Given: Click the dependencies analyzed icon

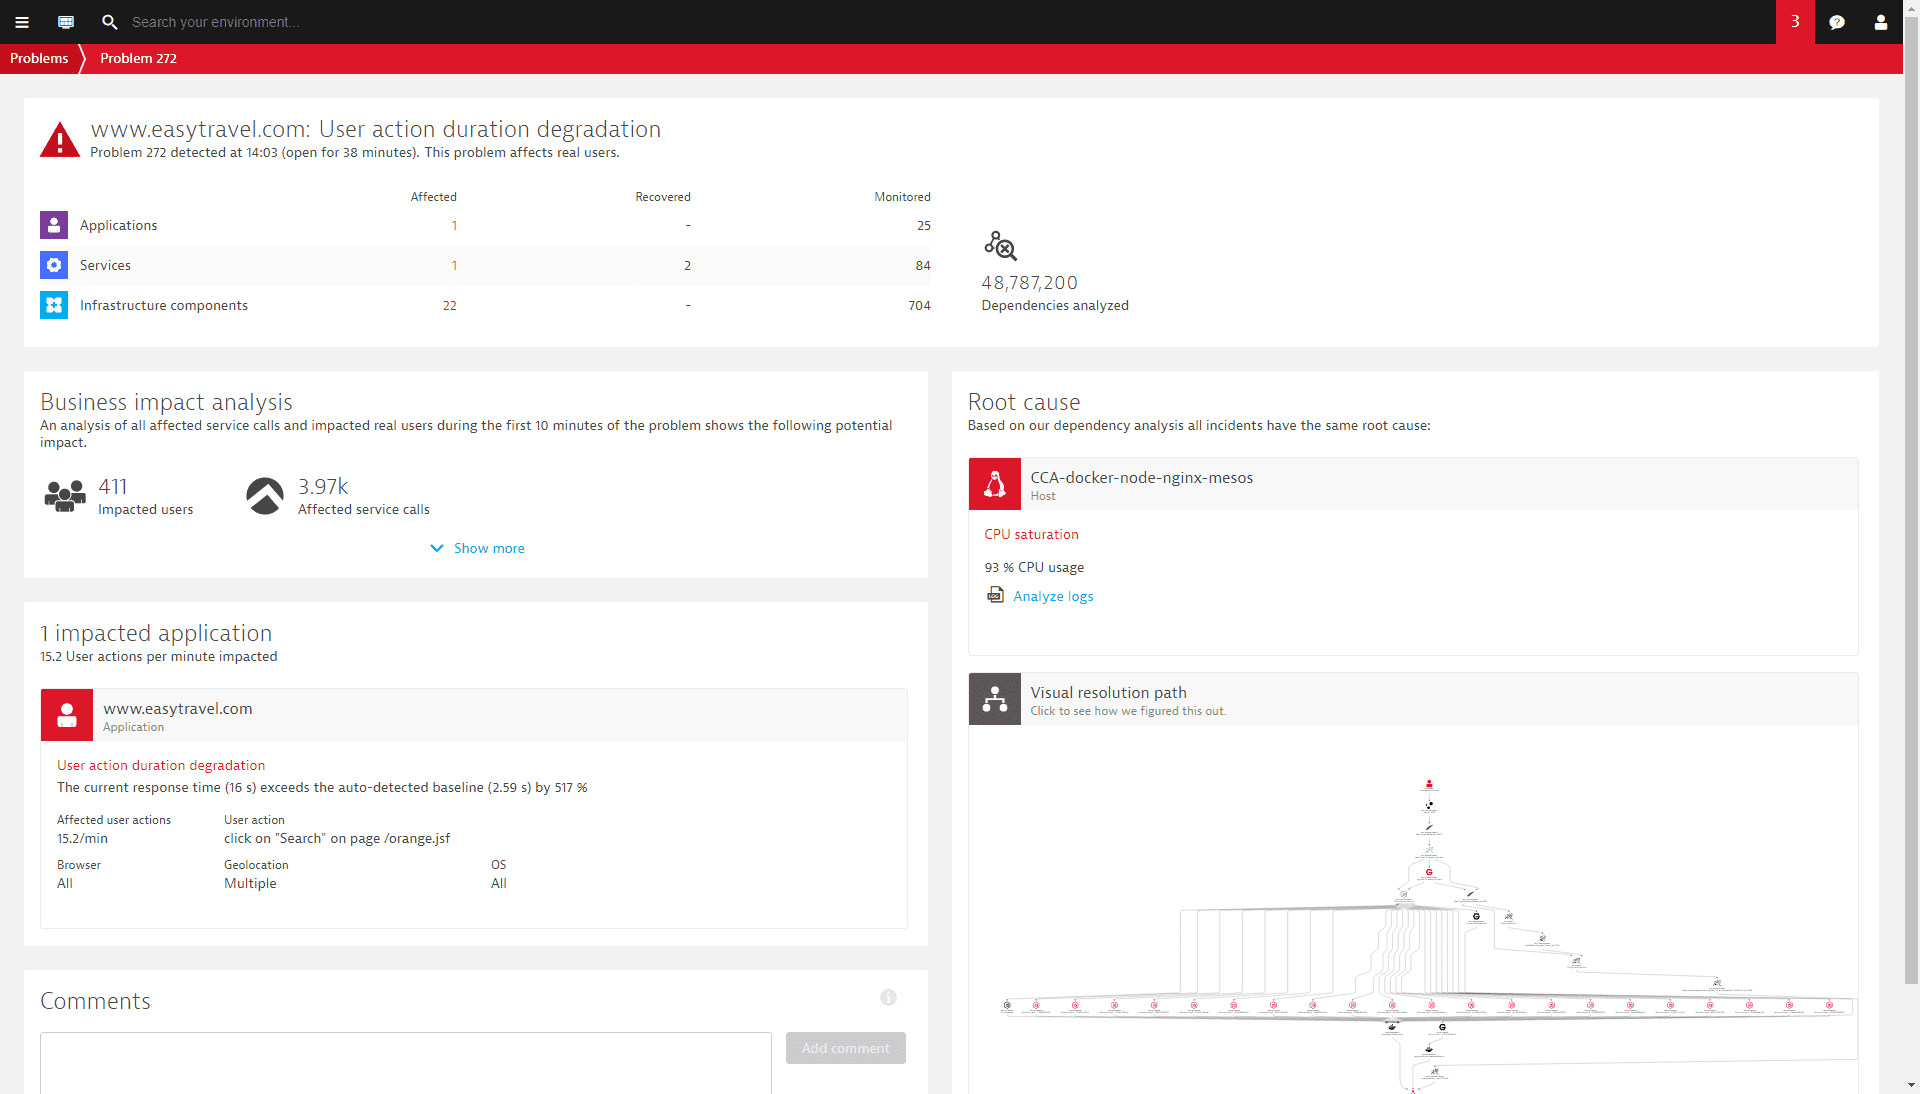Looking at the screenshot, I should pos(1000,246).
